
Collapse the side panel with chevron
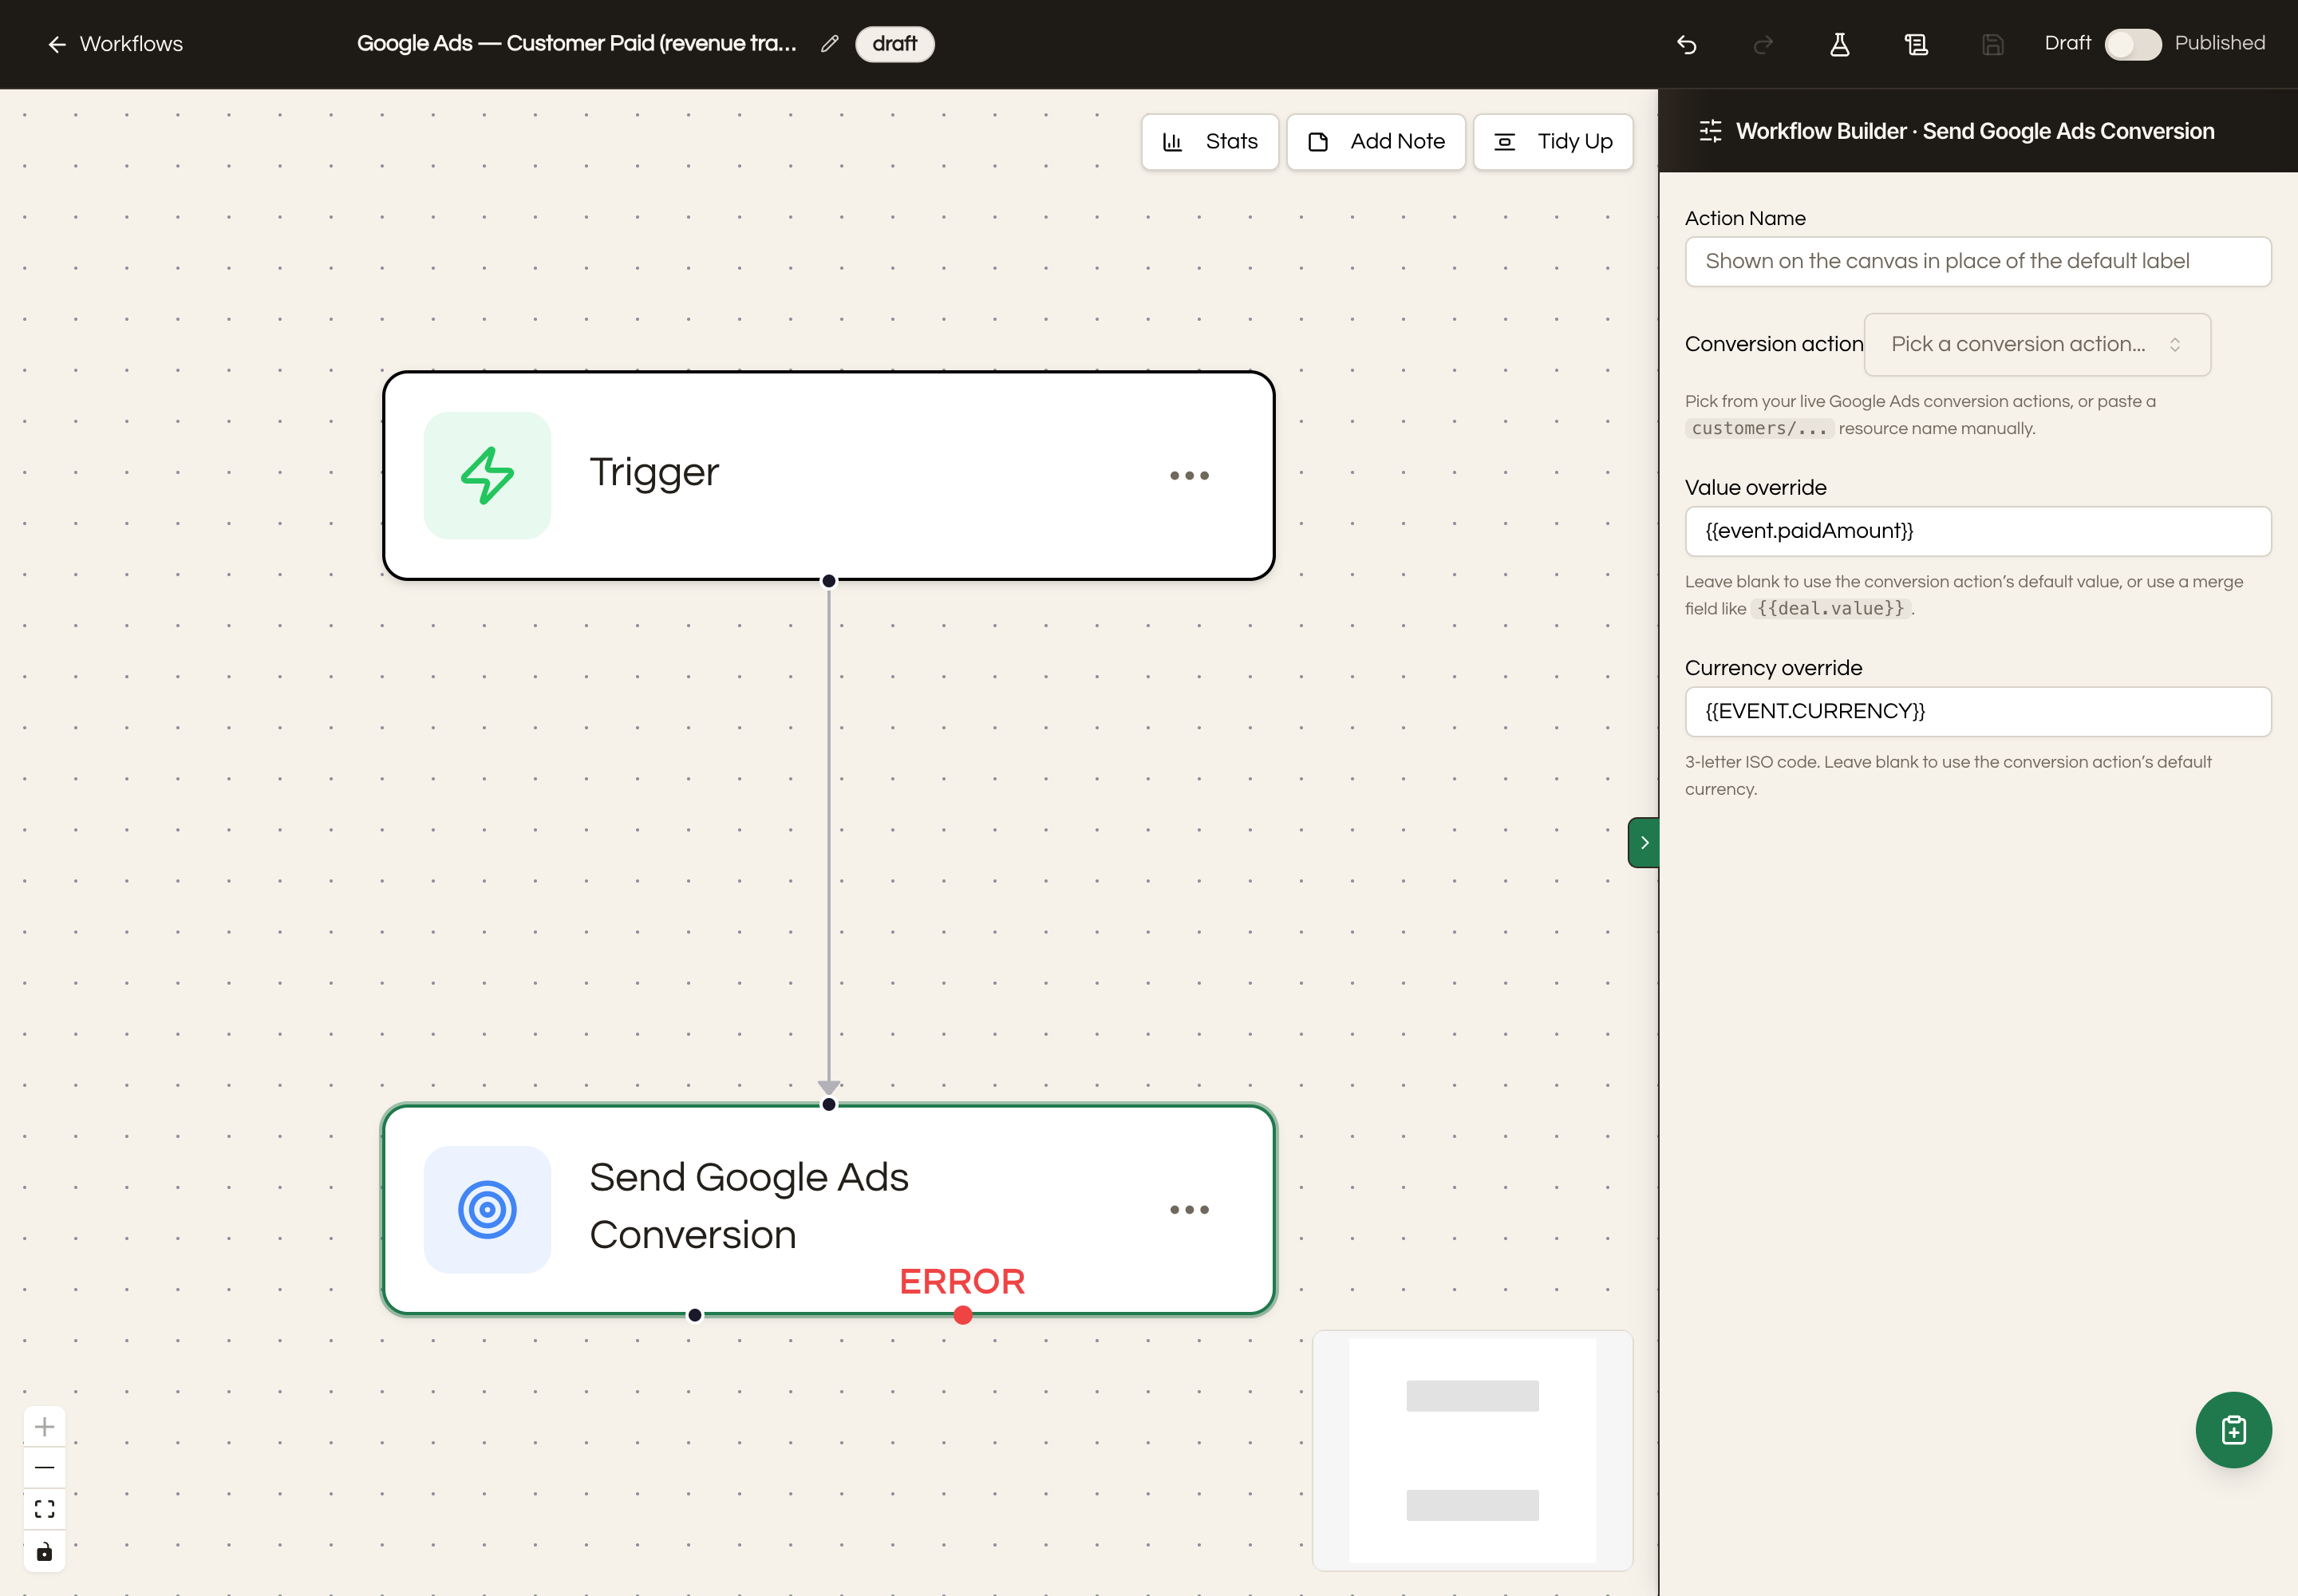click(1643, 842)
